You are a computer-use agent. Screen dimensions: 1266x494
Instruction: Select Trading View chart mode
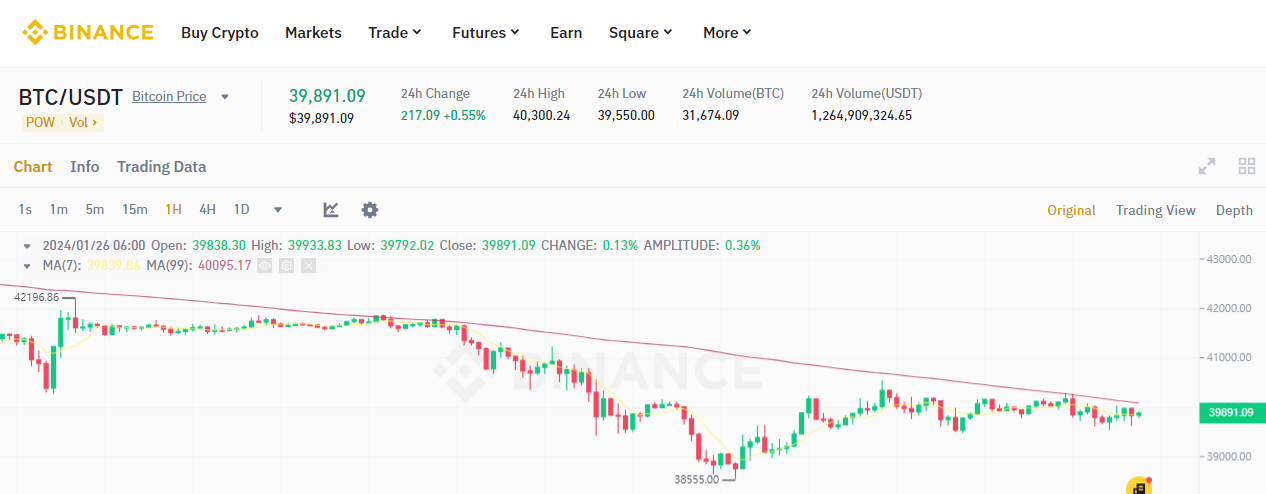(1156, 210)
